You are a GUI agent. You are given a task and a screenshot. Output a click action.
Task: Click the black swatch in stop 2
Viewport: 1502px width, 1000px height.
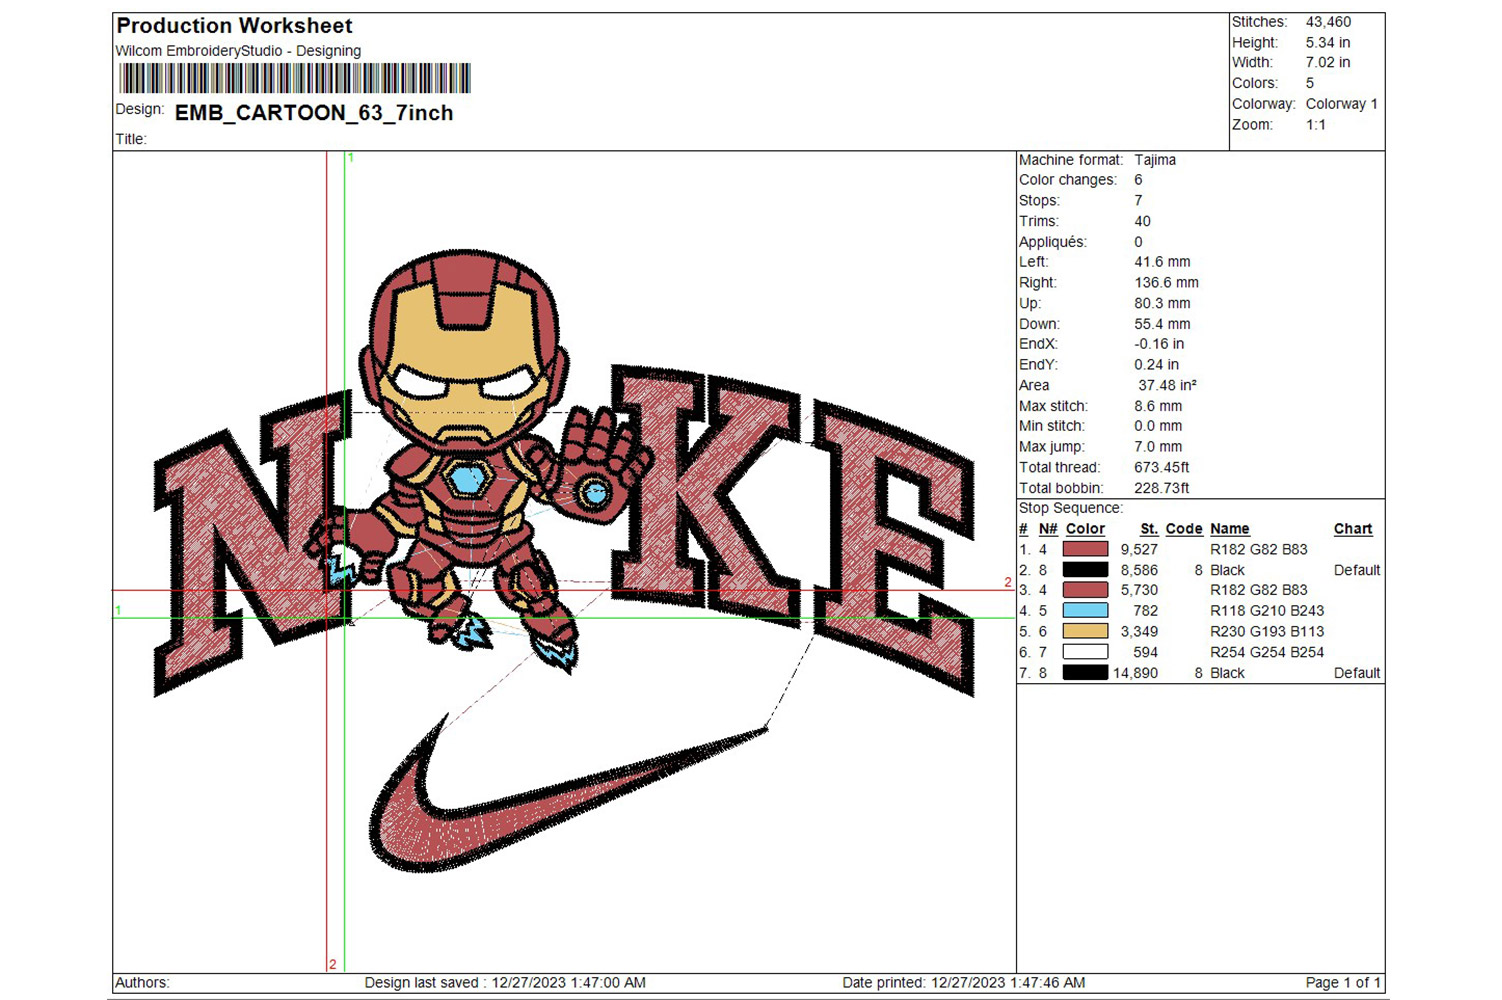tap(1085, 570)
